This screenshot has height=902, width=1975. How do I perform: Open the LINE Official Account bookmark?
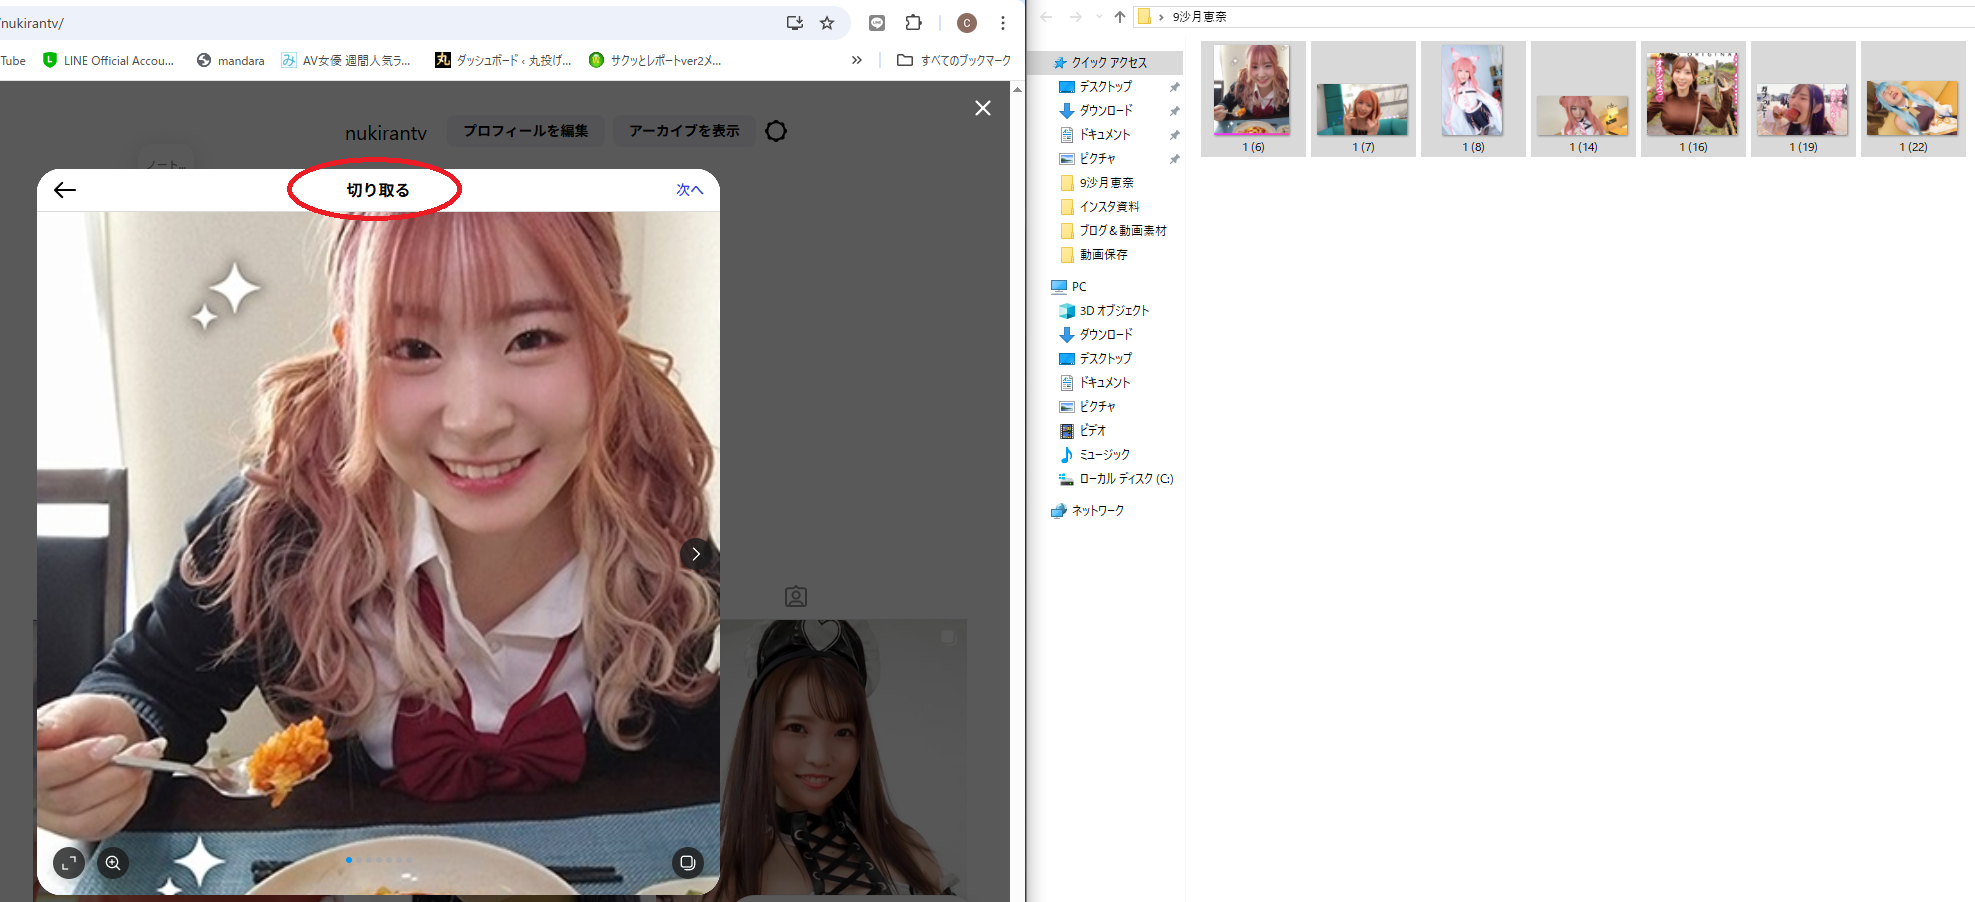click(108, 60)
